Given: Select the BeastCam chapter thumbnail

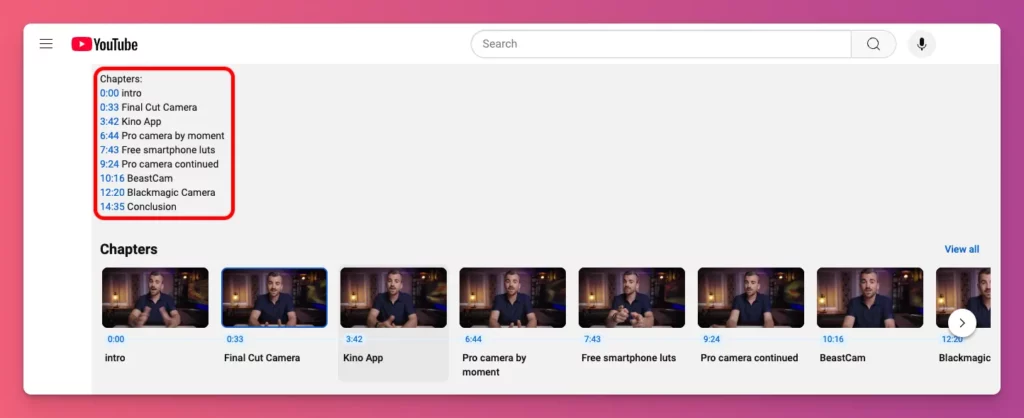Looking at the screenshot, I should click(870, 297).
